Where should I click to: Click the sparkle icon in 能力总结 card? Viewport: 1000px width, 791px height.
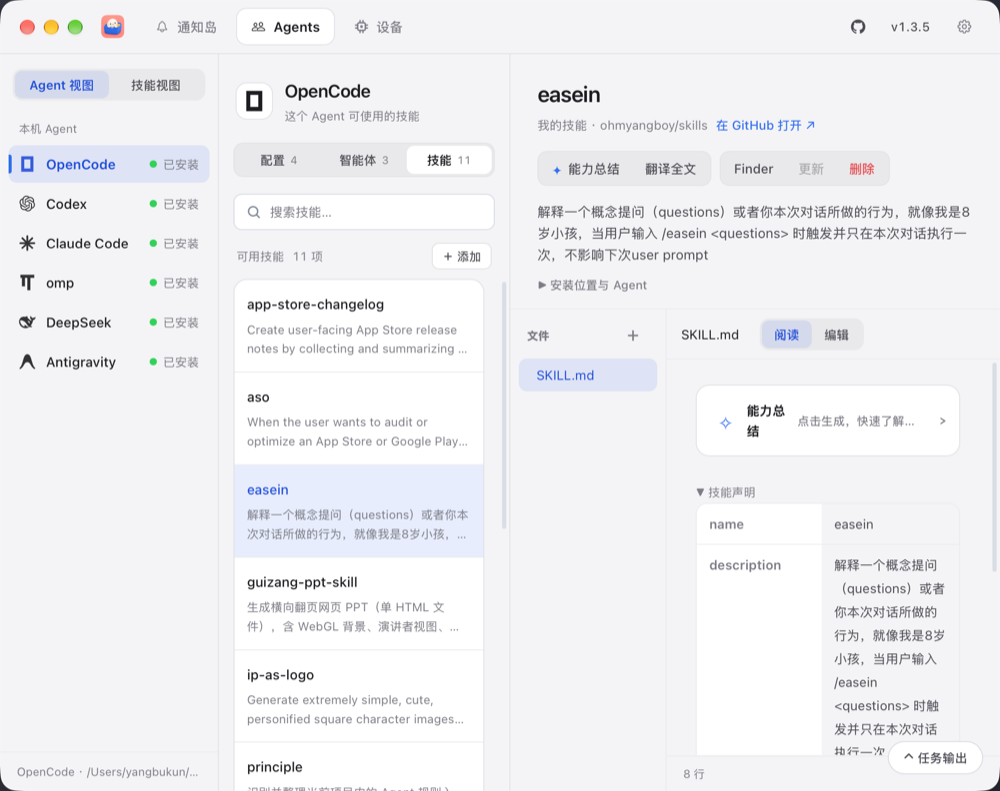coord(725,422)
